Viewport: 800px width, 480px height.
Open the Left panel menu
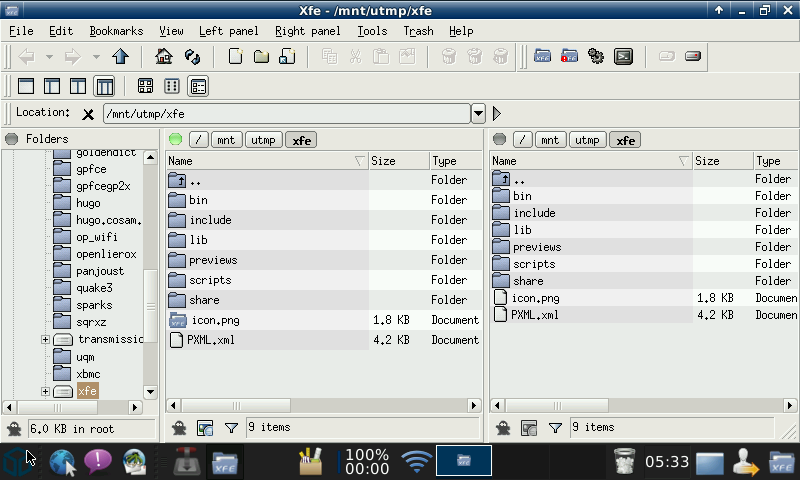point(229,31)
